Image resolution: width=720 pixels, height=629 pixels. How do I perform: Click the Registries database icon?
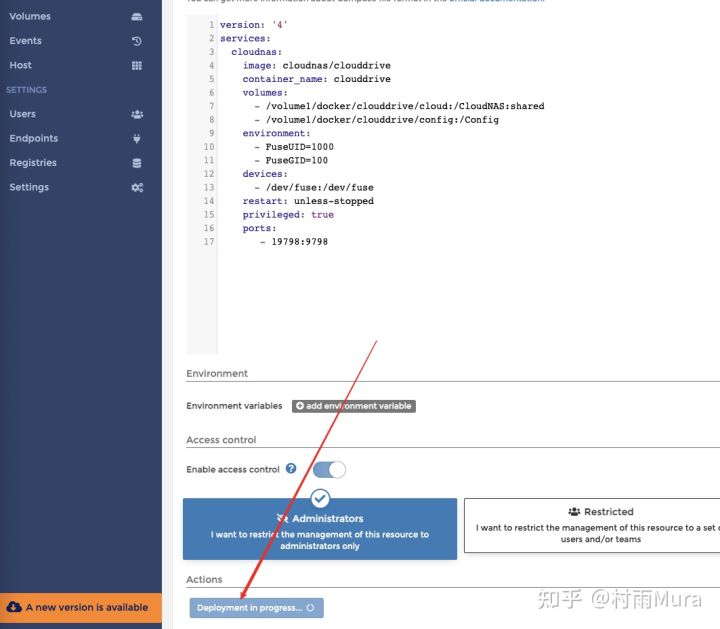tap(137, 163)
